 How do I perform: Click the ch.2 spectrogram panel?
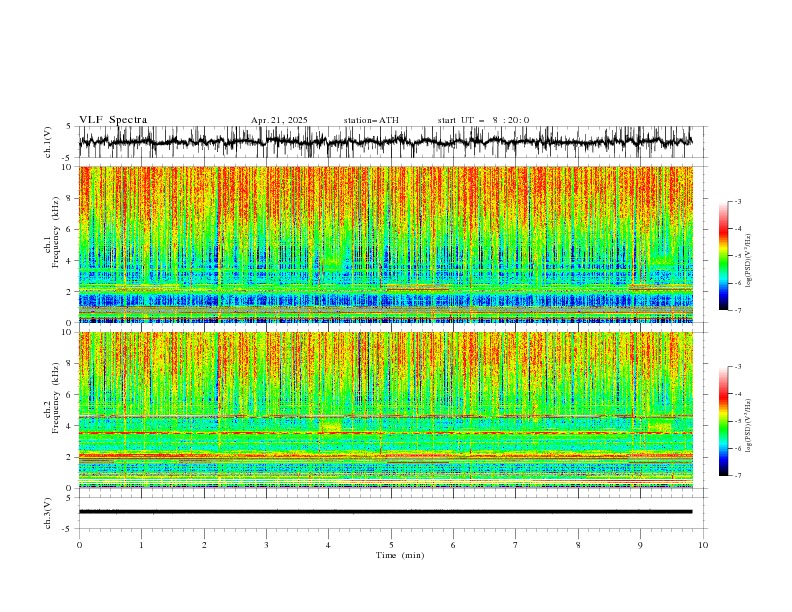386,410
